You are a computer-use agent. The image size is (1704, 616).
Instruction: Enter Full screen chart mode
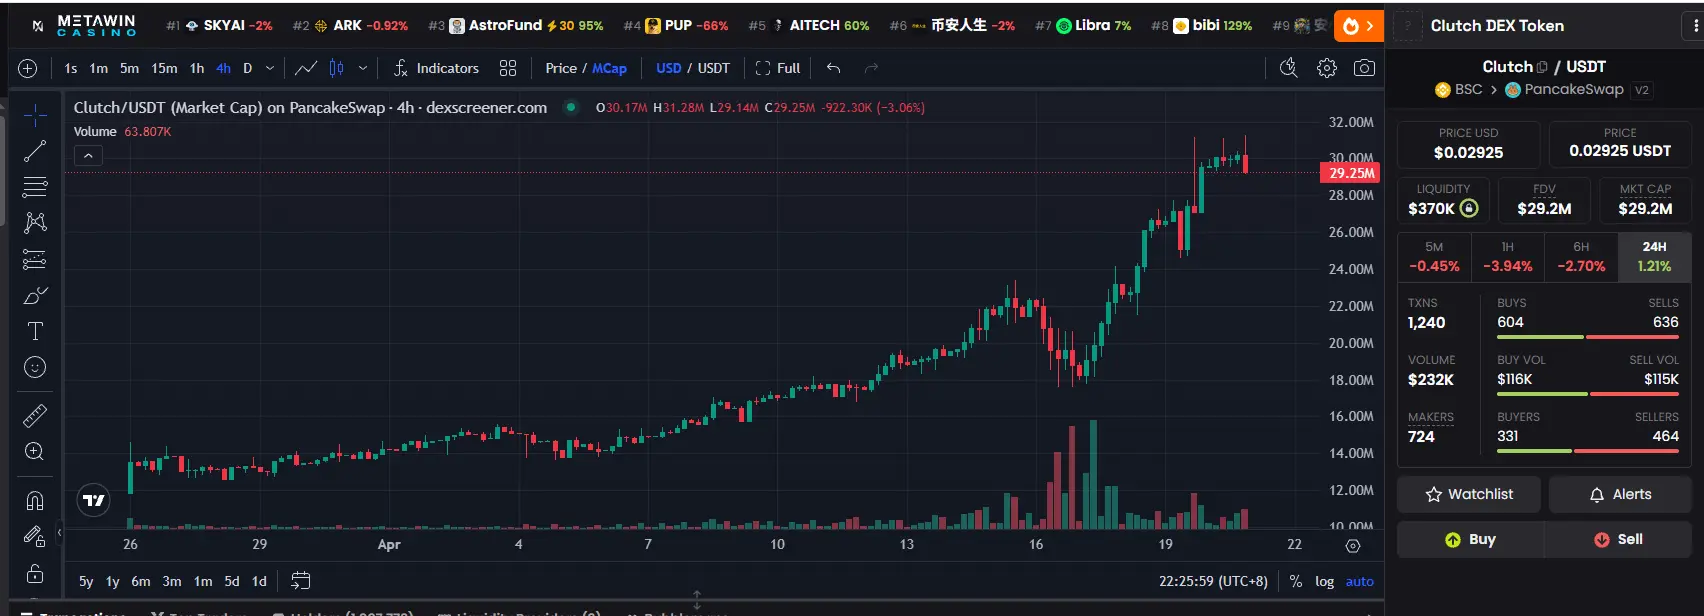pyautogui.click(x=778, y=68)
